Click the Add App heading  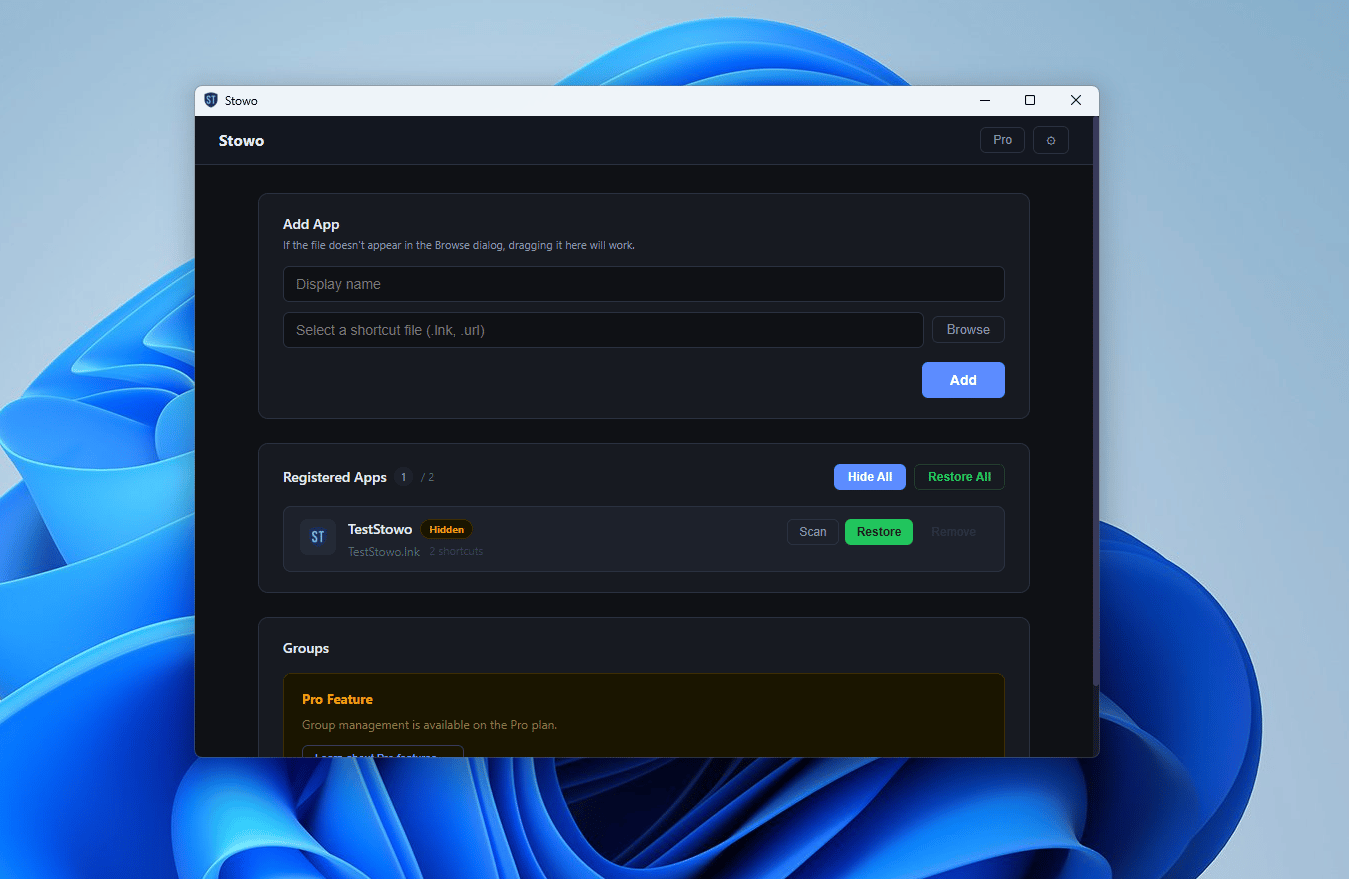coord(311,225)
